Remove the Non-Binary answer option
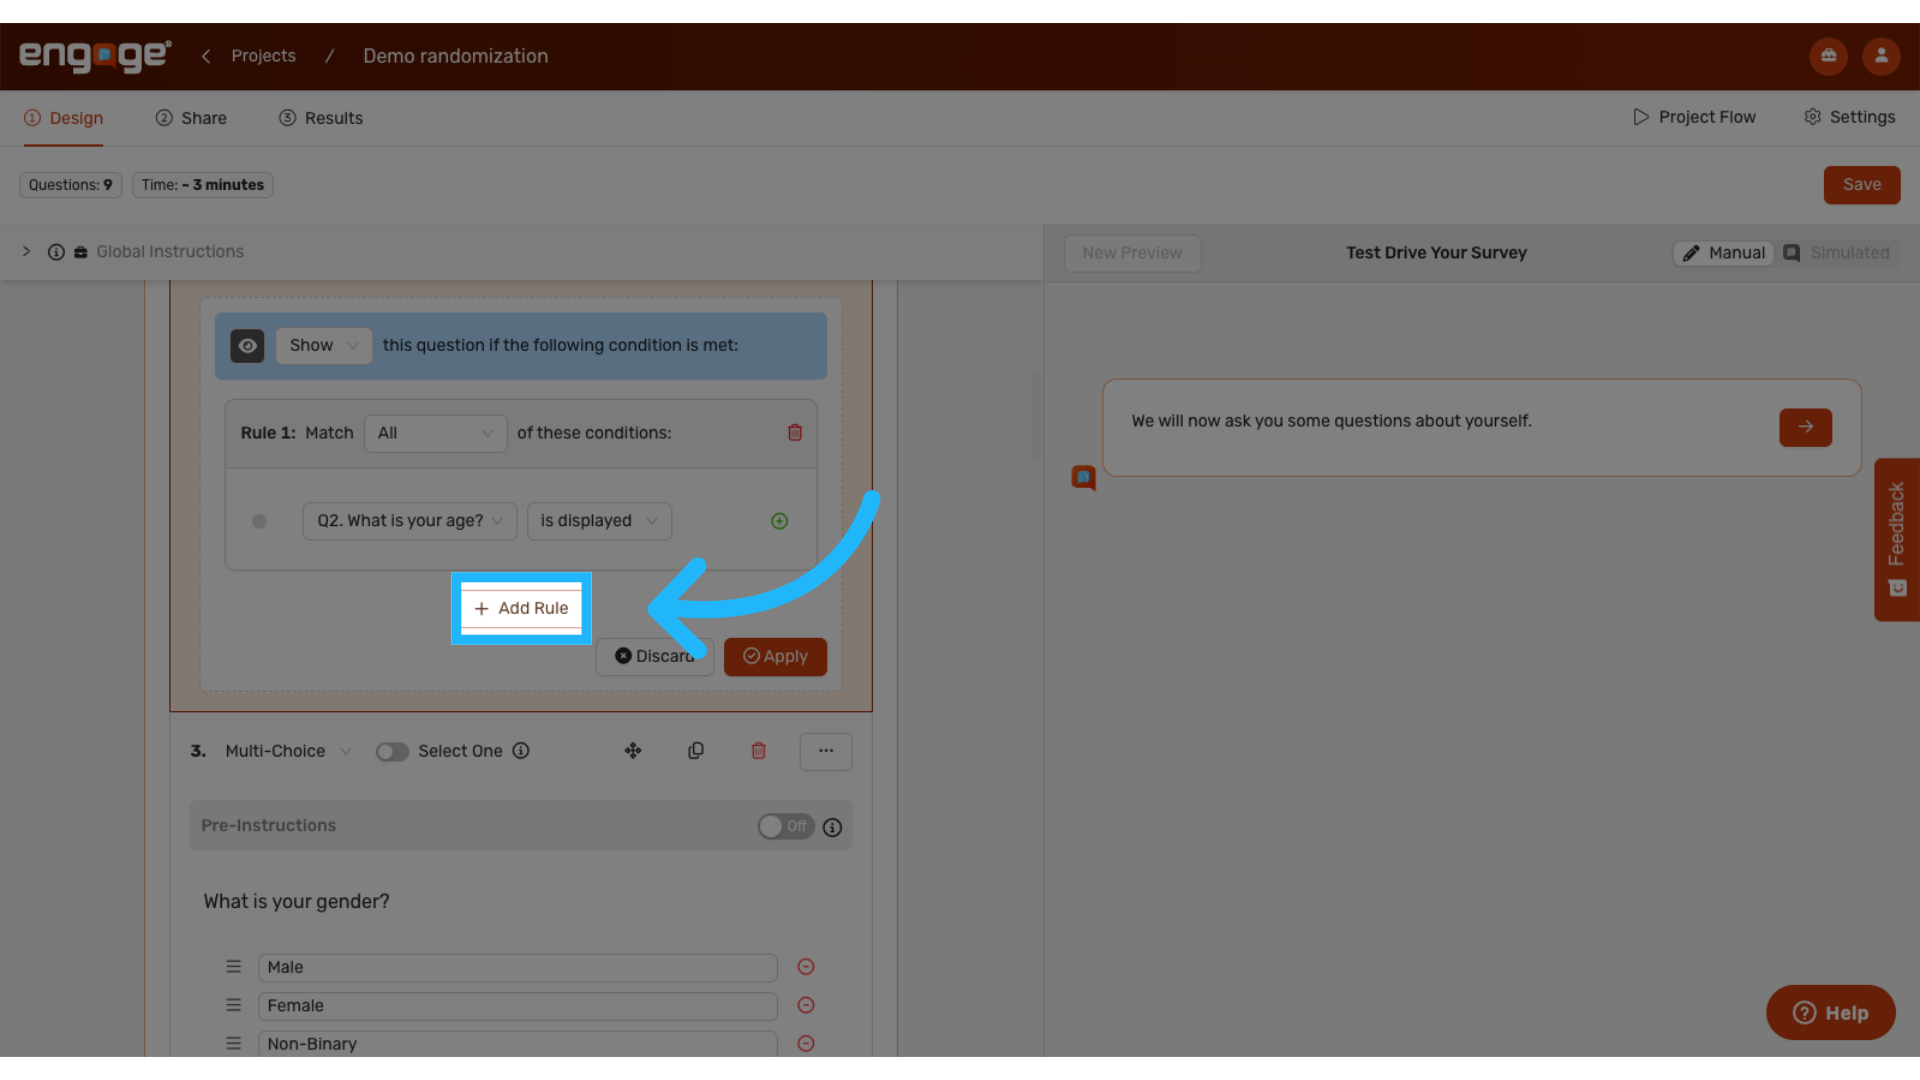This screenshot has width=1920, height=1080. 806,1043
